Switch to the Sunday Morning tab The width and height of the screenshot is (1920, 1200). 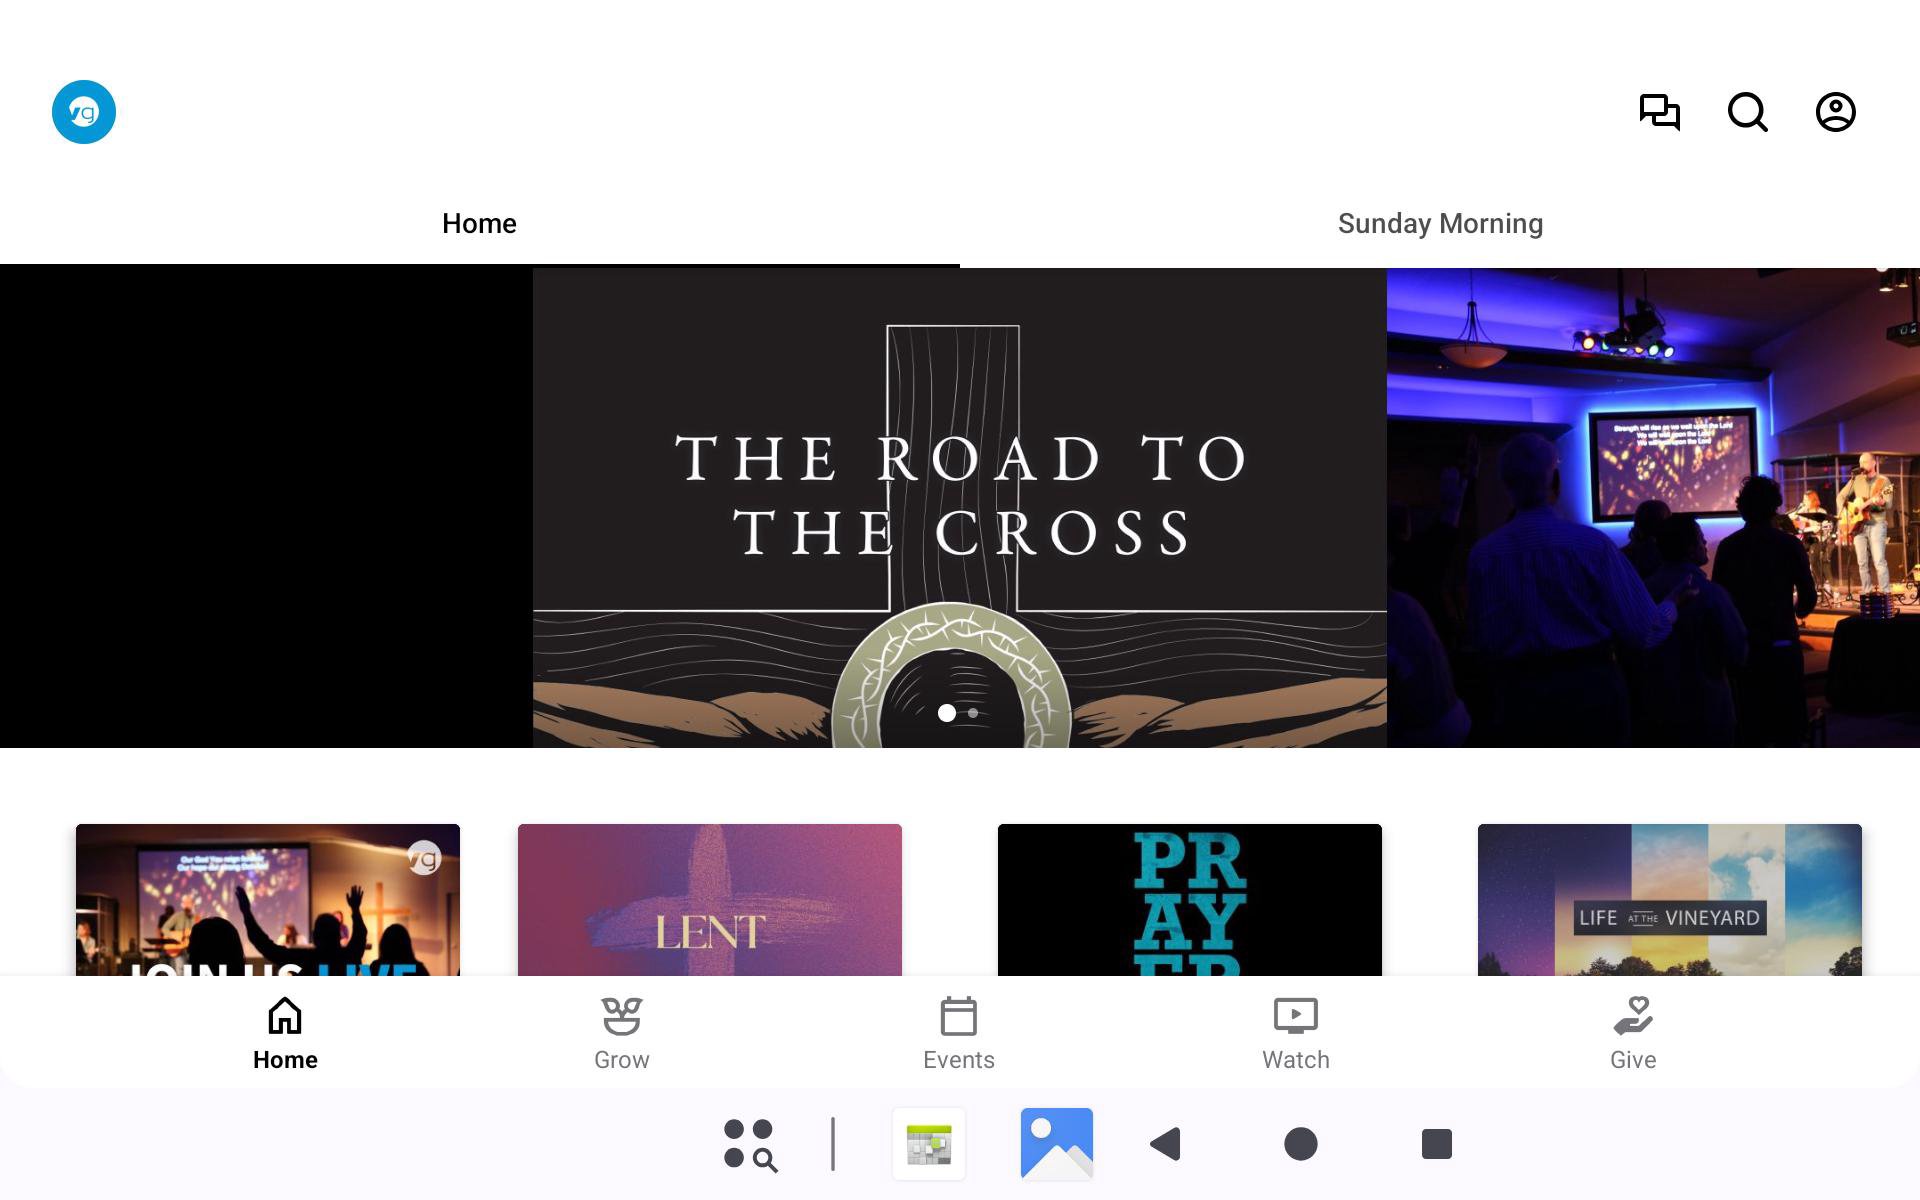click(1440, 224)
